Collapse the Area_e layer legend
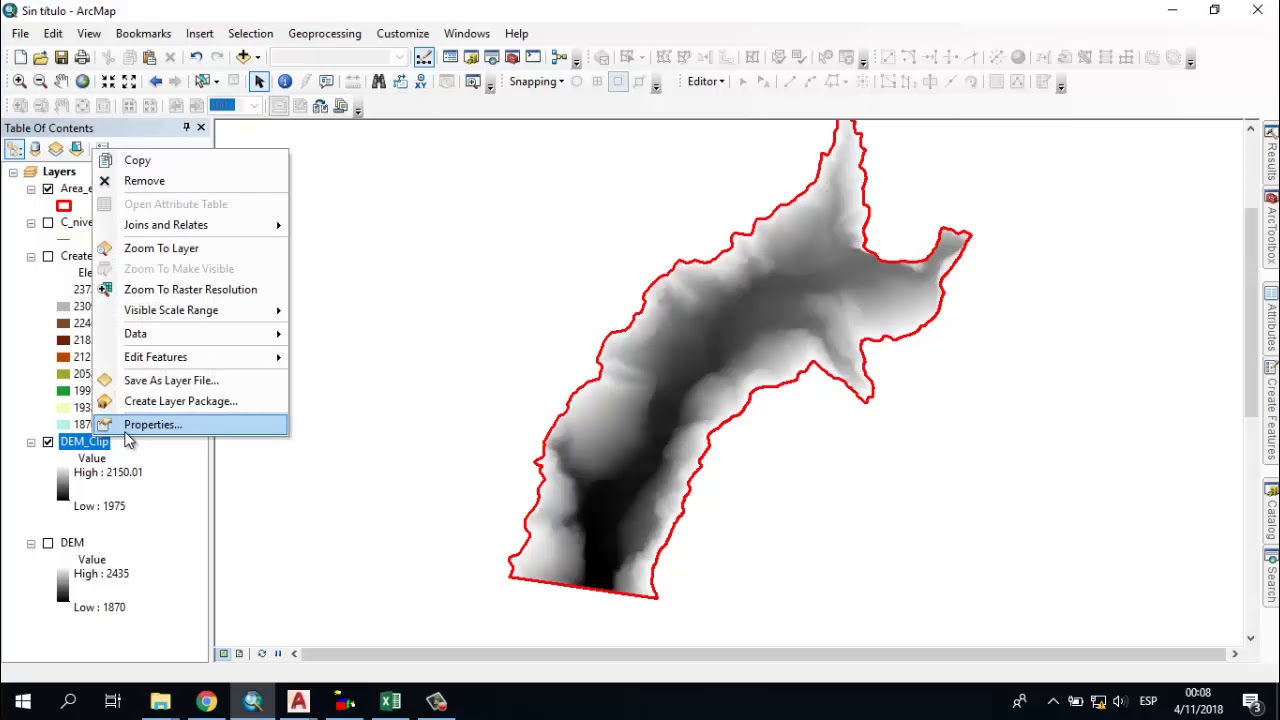Screen dimensions: 1280x720 point(31,189)
